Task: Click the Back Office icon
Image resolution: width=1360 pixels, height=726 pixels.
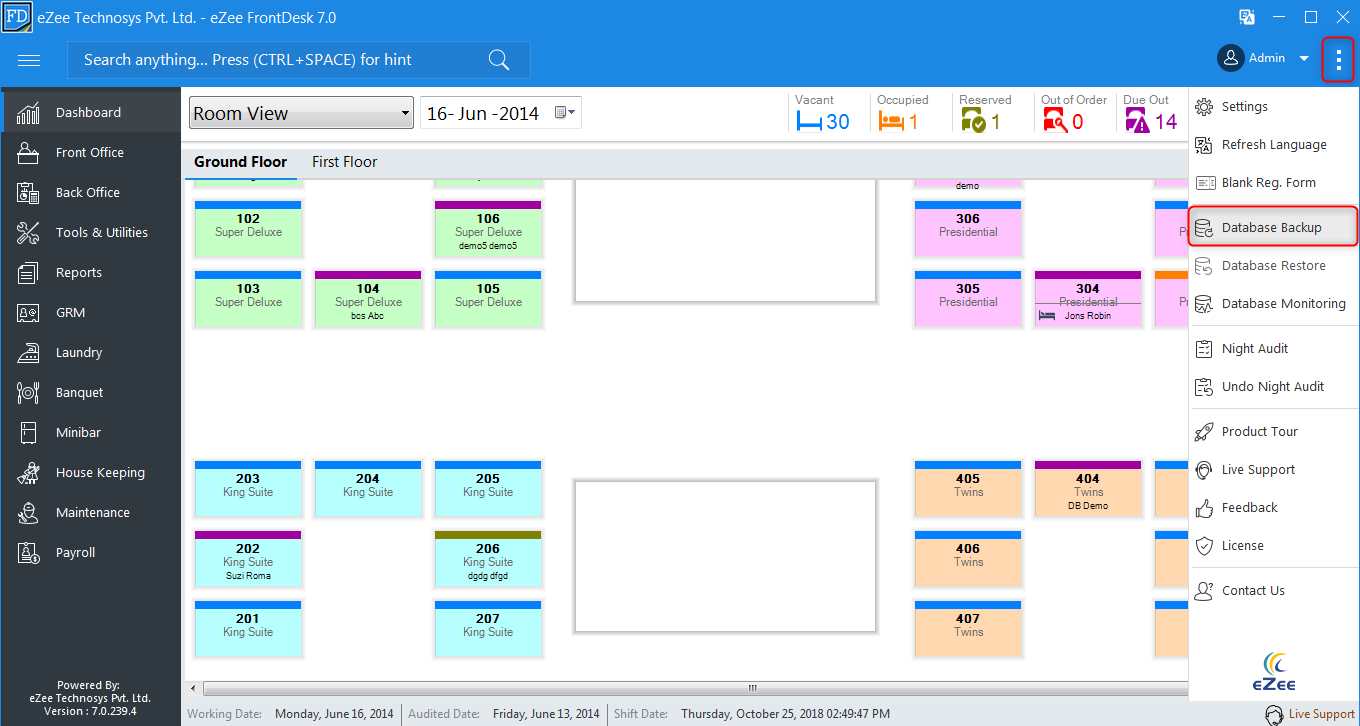Action: [x=28, y=192]
